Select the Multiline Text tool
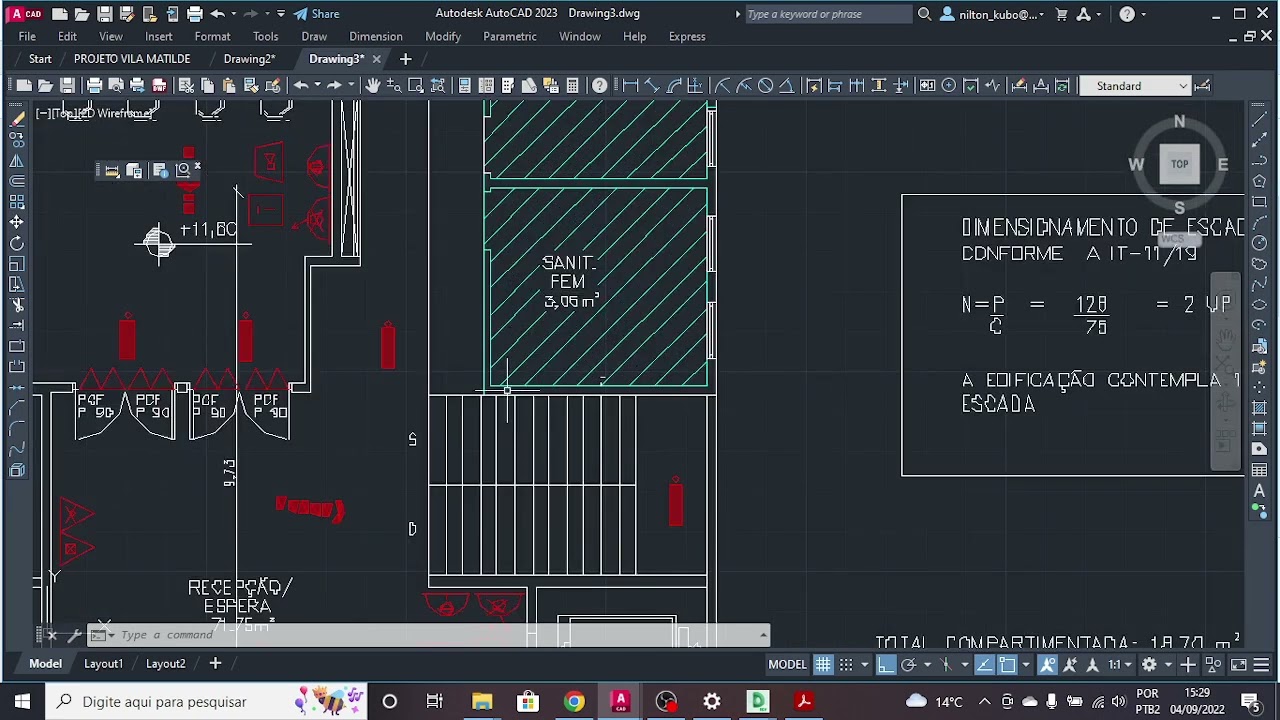The image size is (1280, 720). [x=1260, y=490]
